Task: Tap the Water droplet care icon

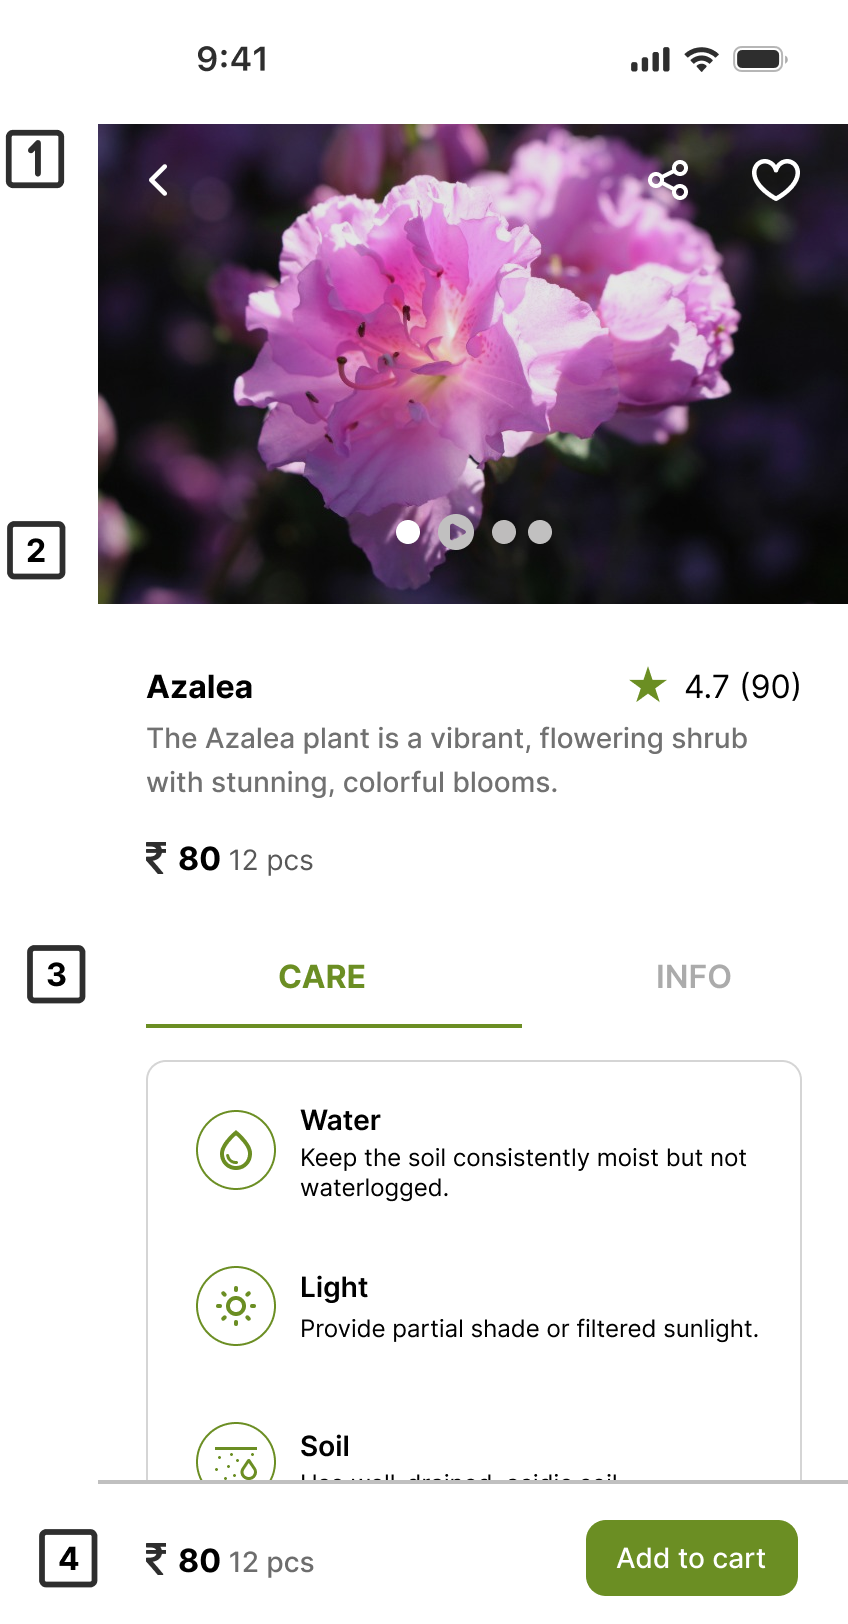Action: pyautogui.click(x=236, y=1150)
